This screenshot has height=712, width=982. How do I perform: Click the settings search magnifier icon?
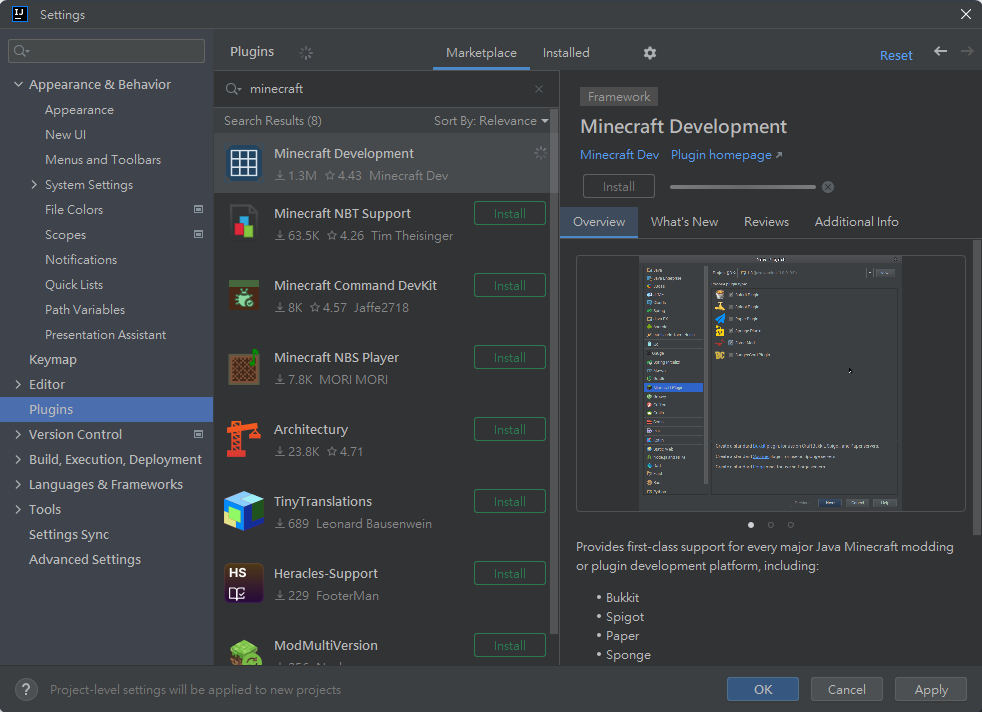click(x=21, y=51)
